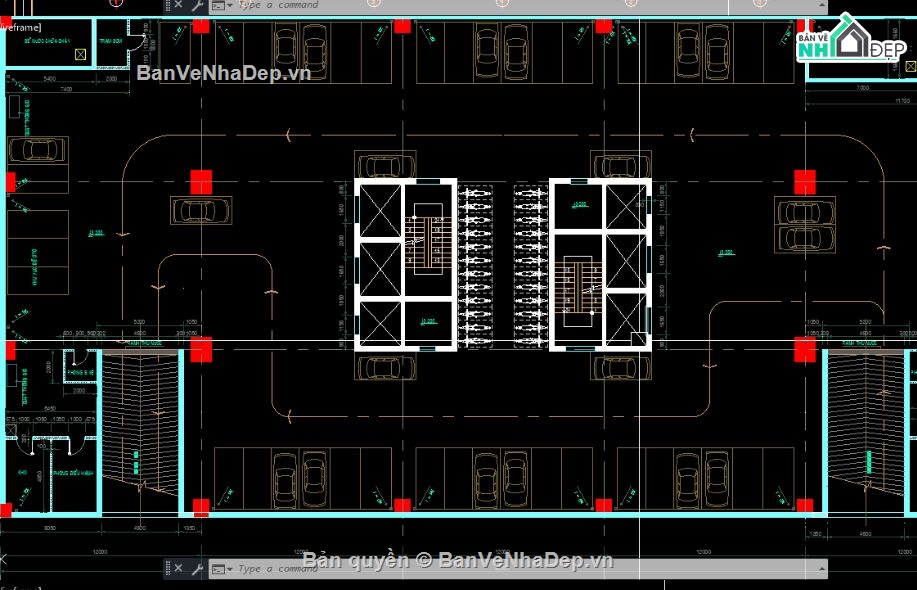Open the top command line's wrench customize menu
This screenshot has height=590, width=917.
195,5
